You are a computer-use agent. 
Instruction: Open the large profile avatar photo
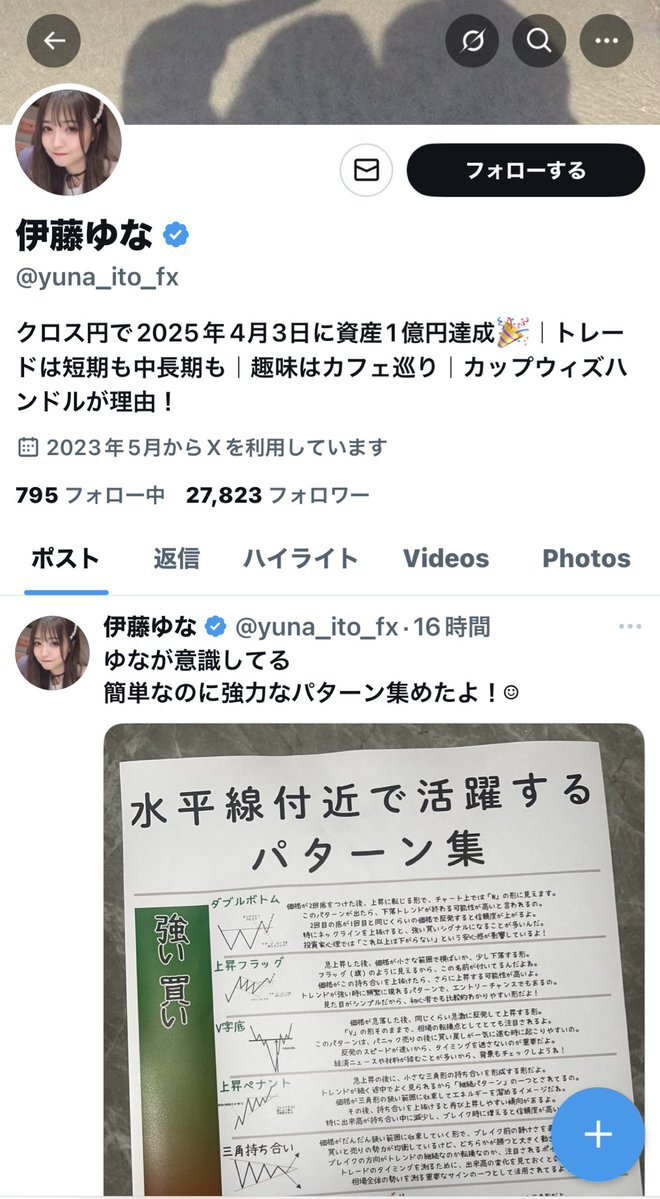(x=68, y=142)
